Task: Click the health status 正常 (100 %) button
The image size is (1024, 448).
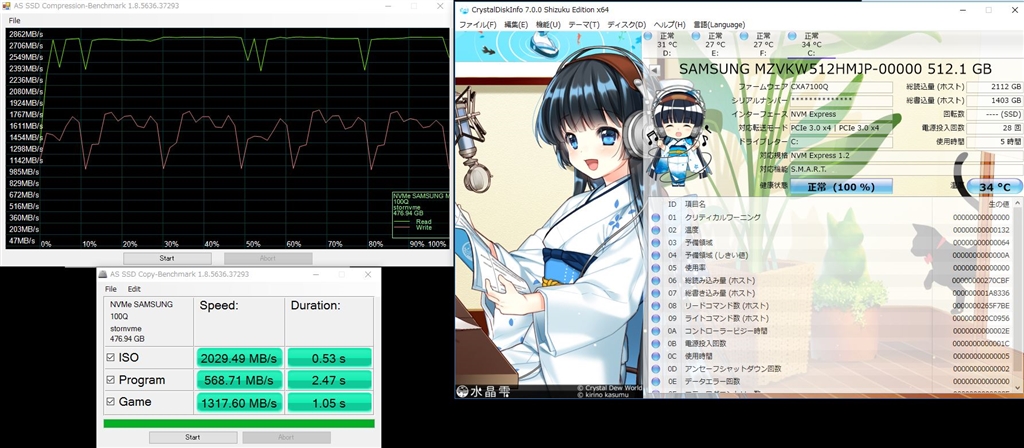Action: [x=842, y=187]
